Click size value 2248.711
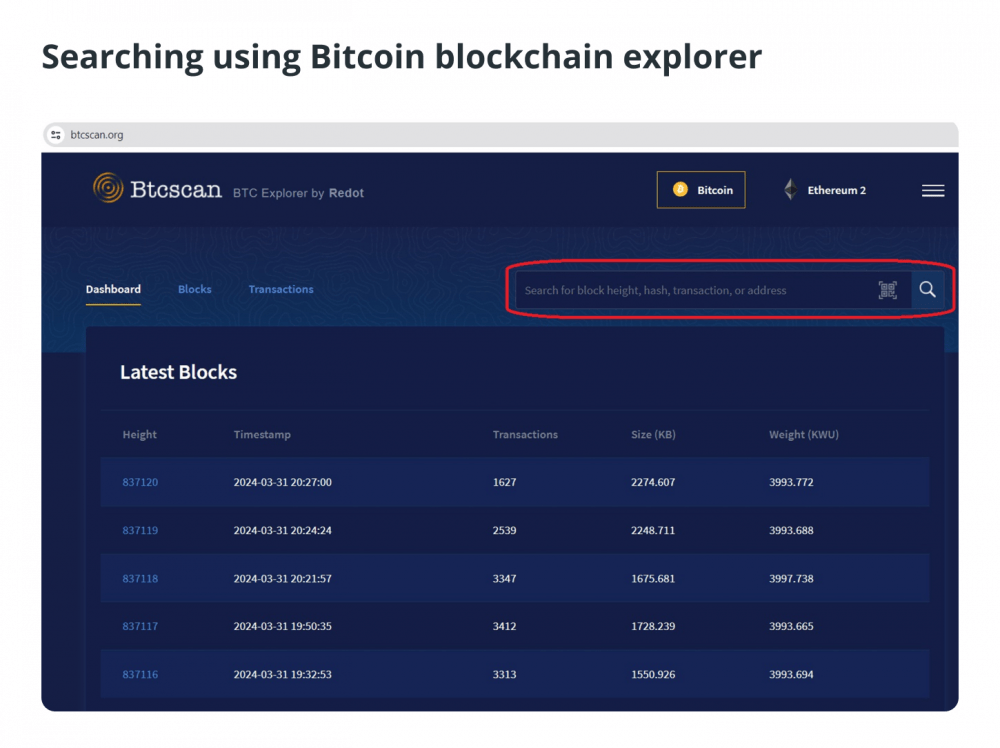The height and width of the screenshot is (748, 1000). pyautogui.click(x=653, y=530)
